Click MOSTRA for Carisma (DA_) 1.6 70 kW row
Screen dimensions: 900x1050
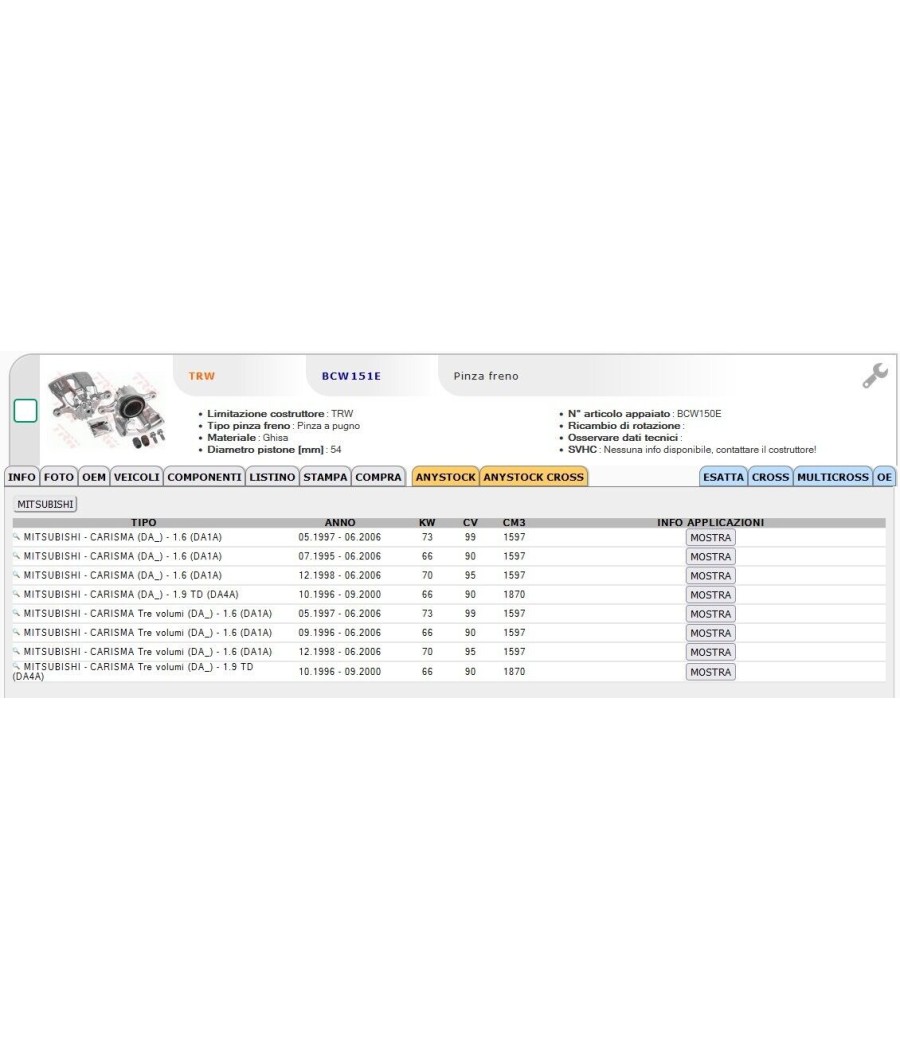tap(710, 576)
